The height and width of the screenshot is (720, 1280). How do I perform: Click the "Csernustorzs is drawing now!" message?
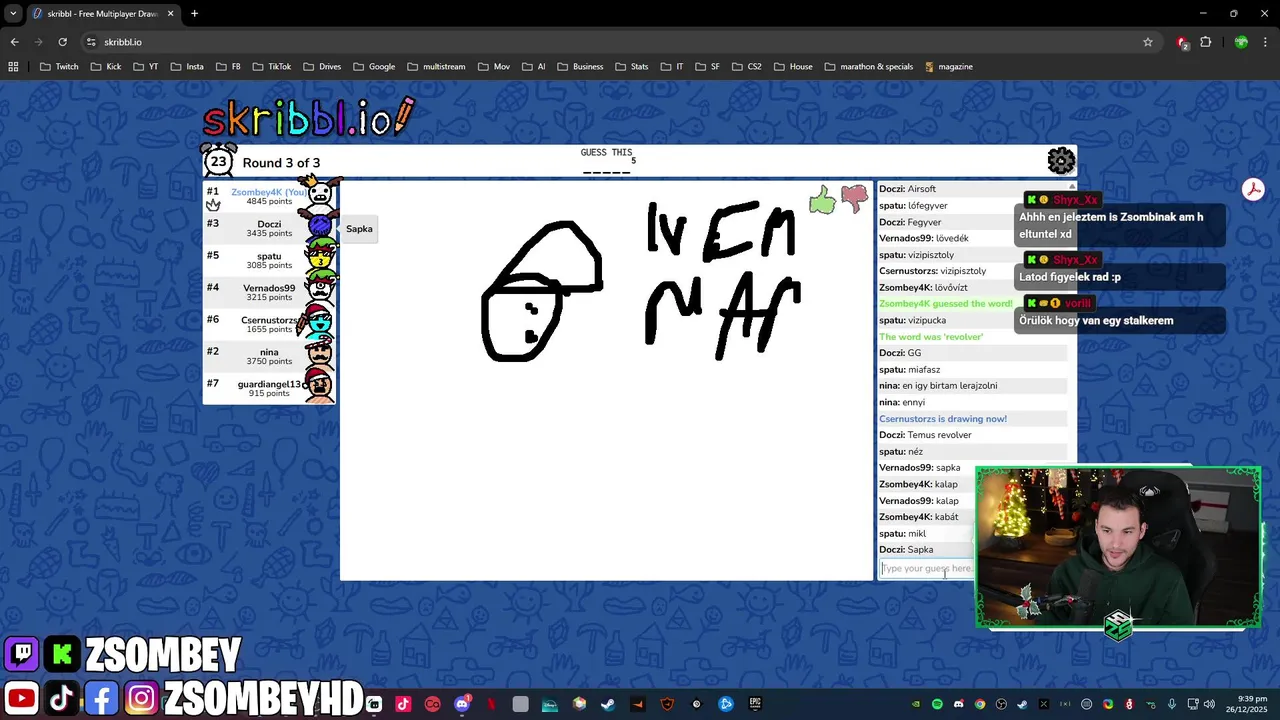[943, 419]
